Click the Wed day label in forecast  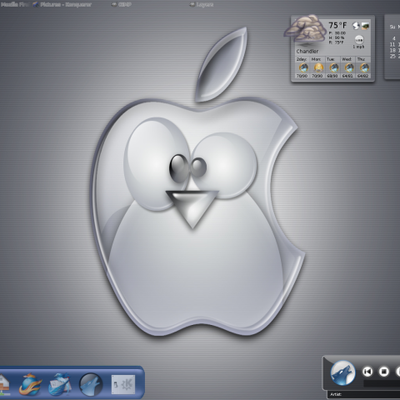coord(346,59)
